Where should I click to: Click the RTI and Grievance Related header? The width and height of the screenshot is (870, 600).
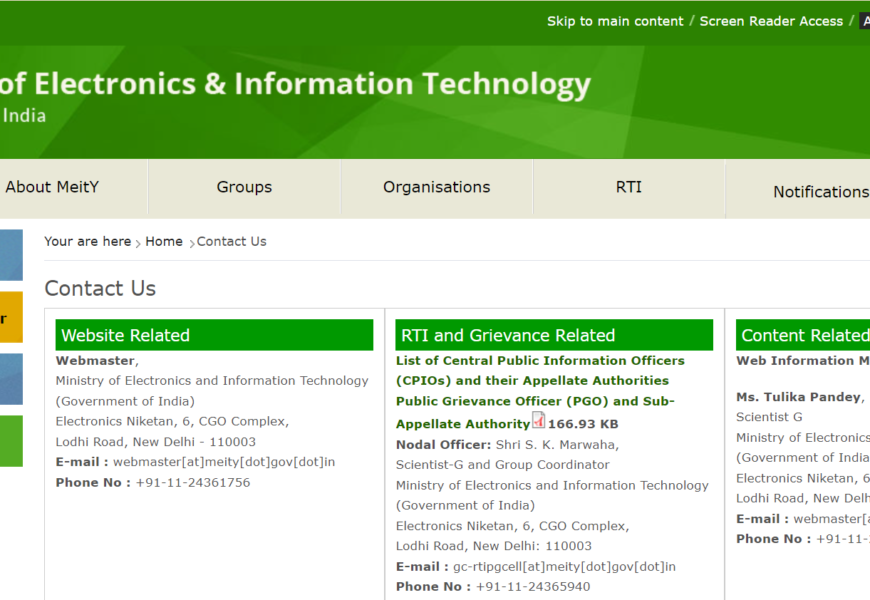coord(554,335)
